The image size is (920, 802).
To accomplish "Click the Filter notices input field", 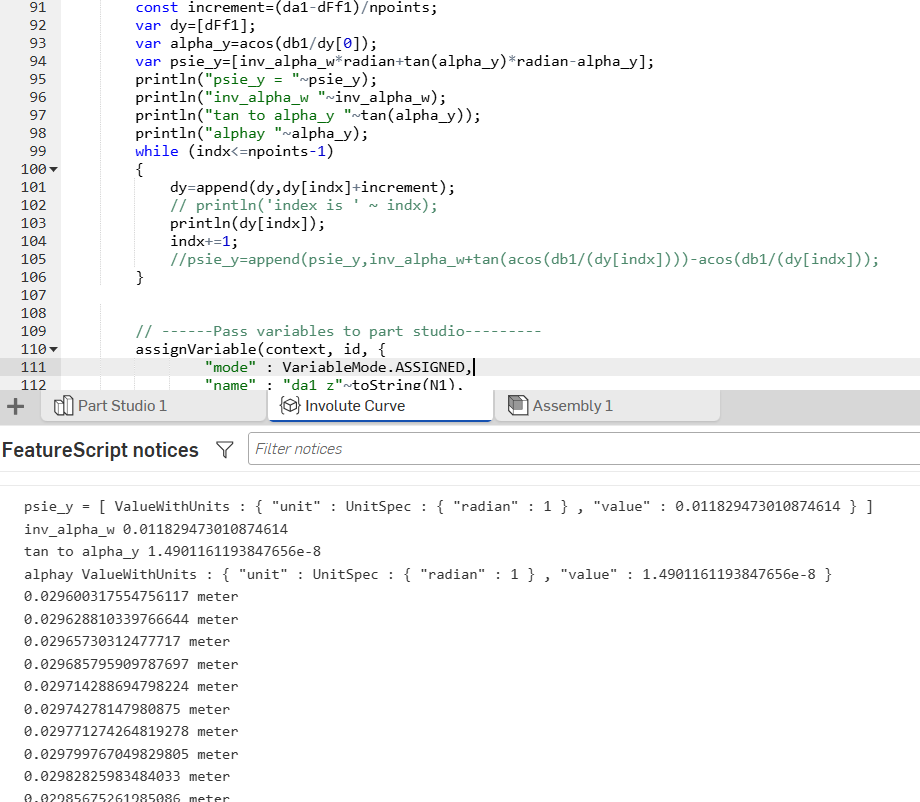I will [584, 449].
